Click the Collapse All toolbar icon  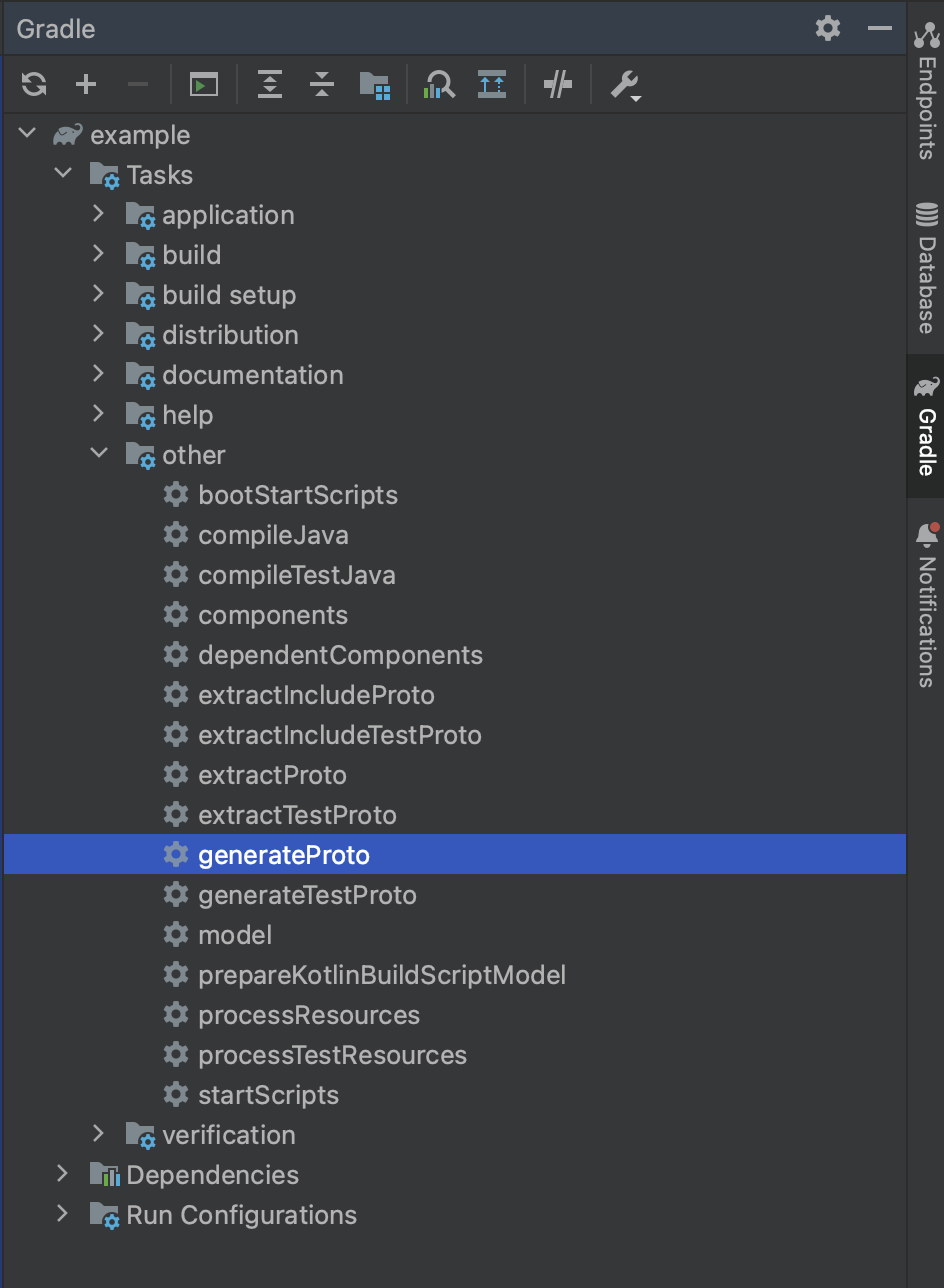click(x=321, y=85)
